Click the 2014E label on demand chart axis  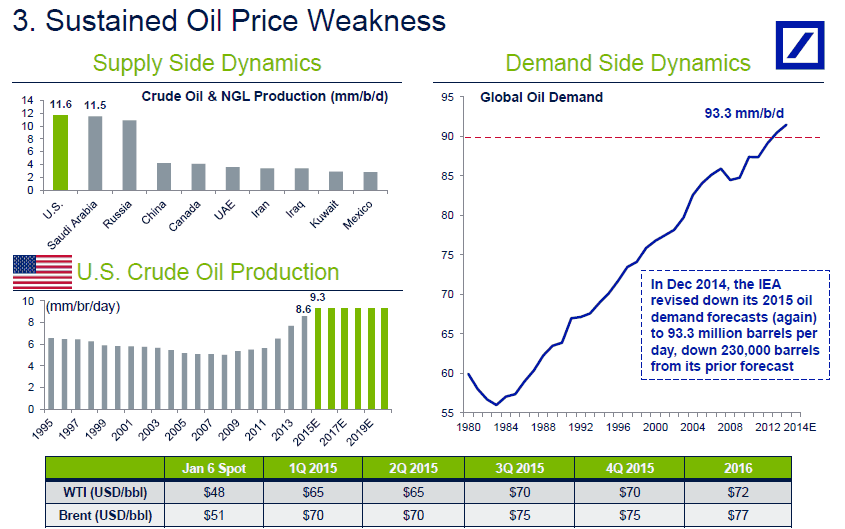(800, 427)
